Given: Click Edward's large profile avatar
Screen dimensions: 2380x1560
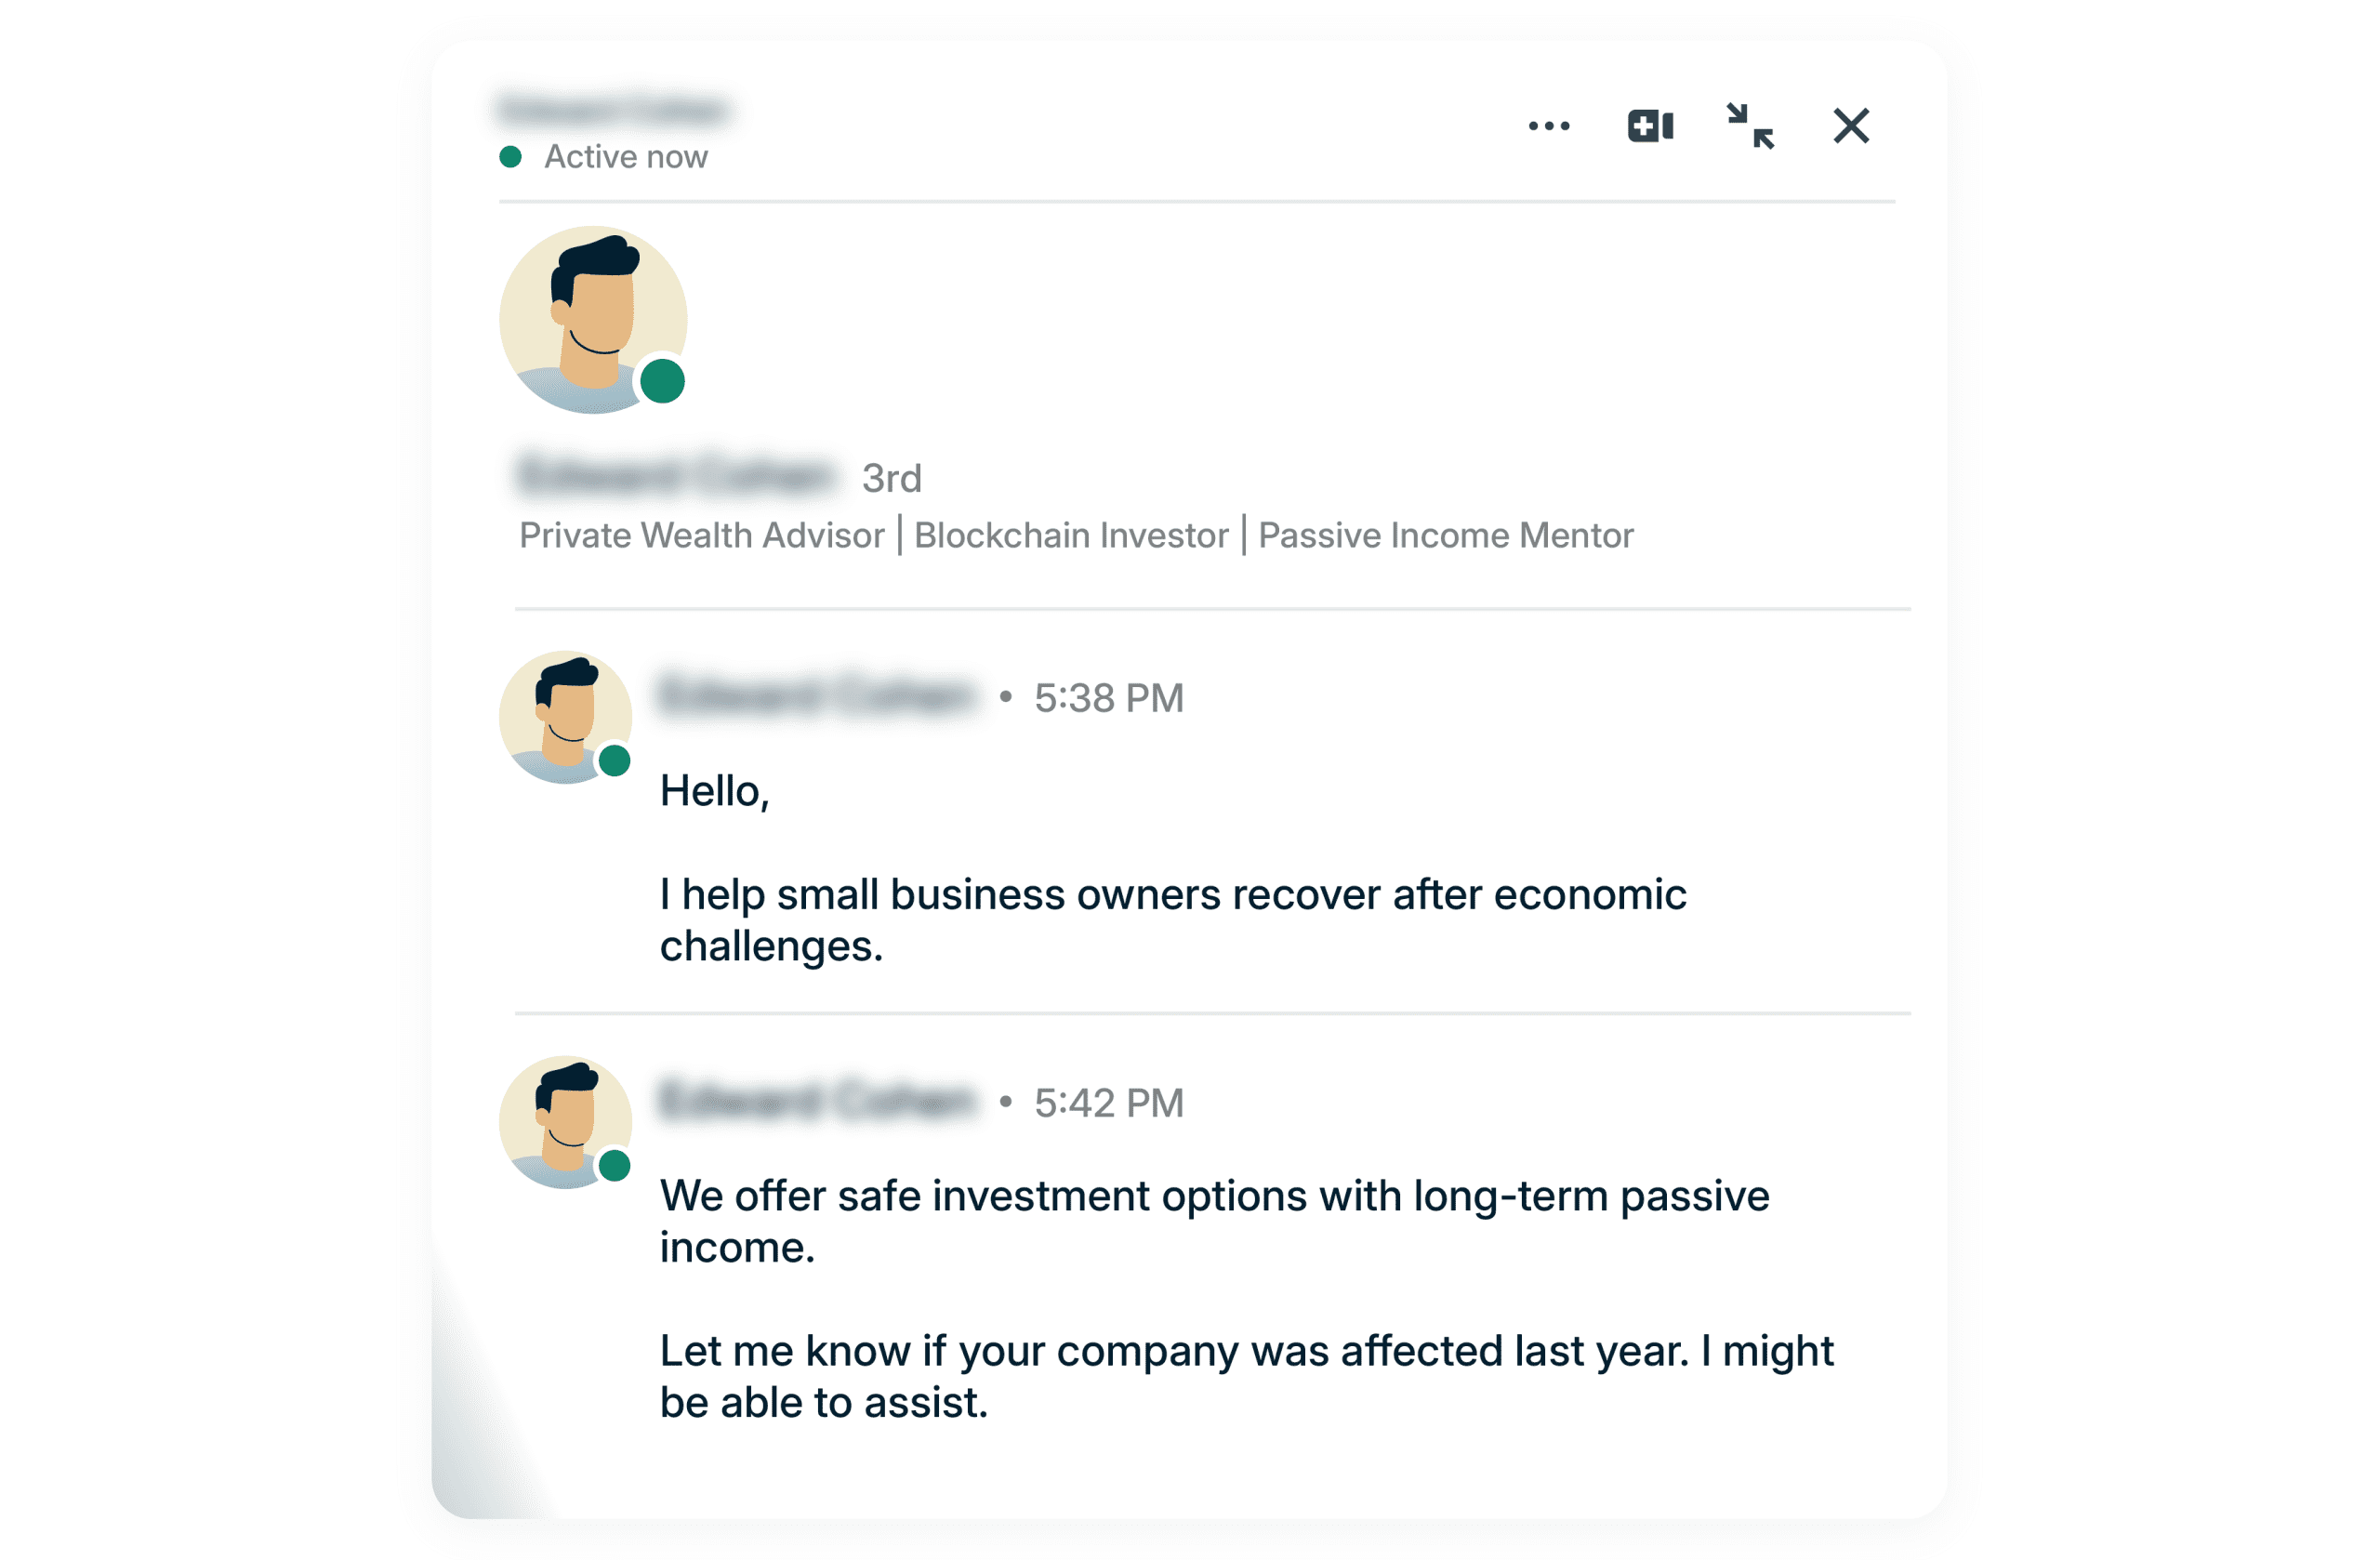Looking at the screenshot, I should [x=596, y=318].
